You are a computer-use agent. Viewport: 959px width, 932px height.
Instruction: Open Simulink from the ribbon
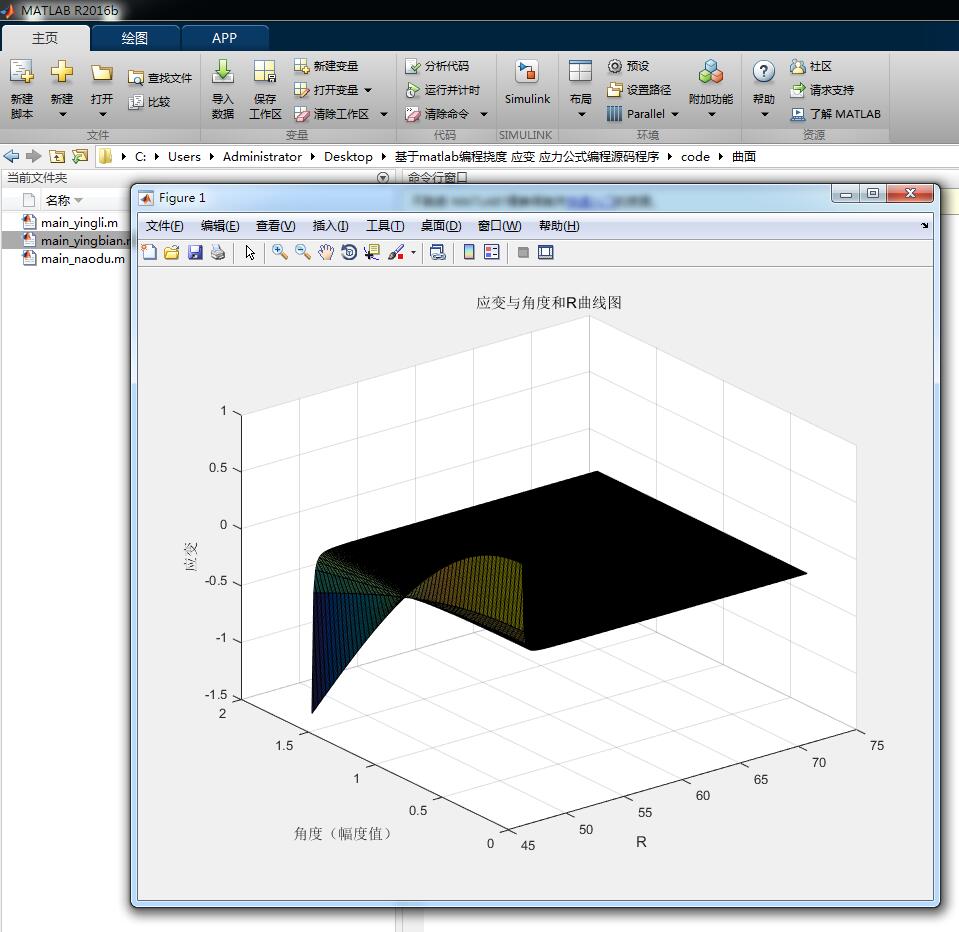527,83
